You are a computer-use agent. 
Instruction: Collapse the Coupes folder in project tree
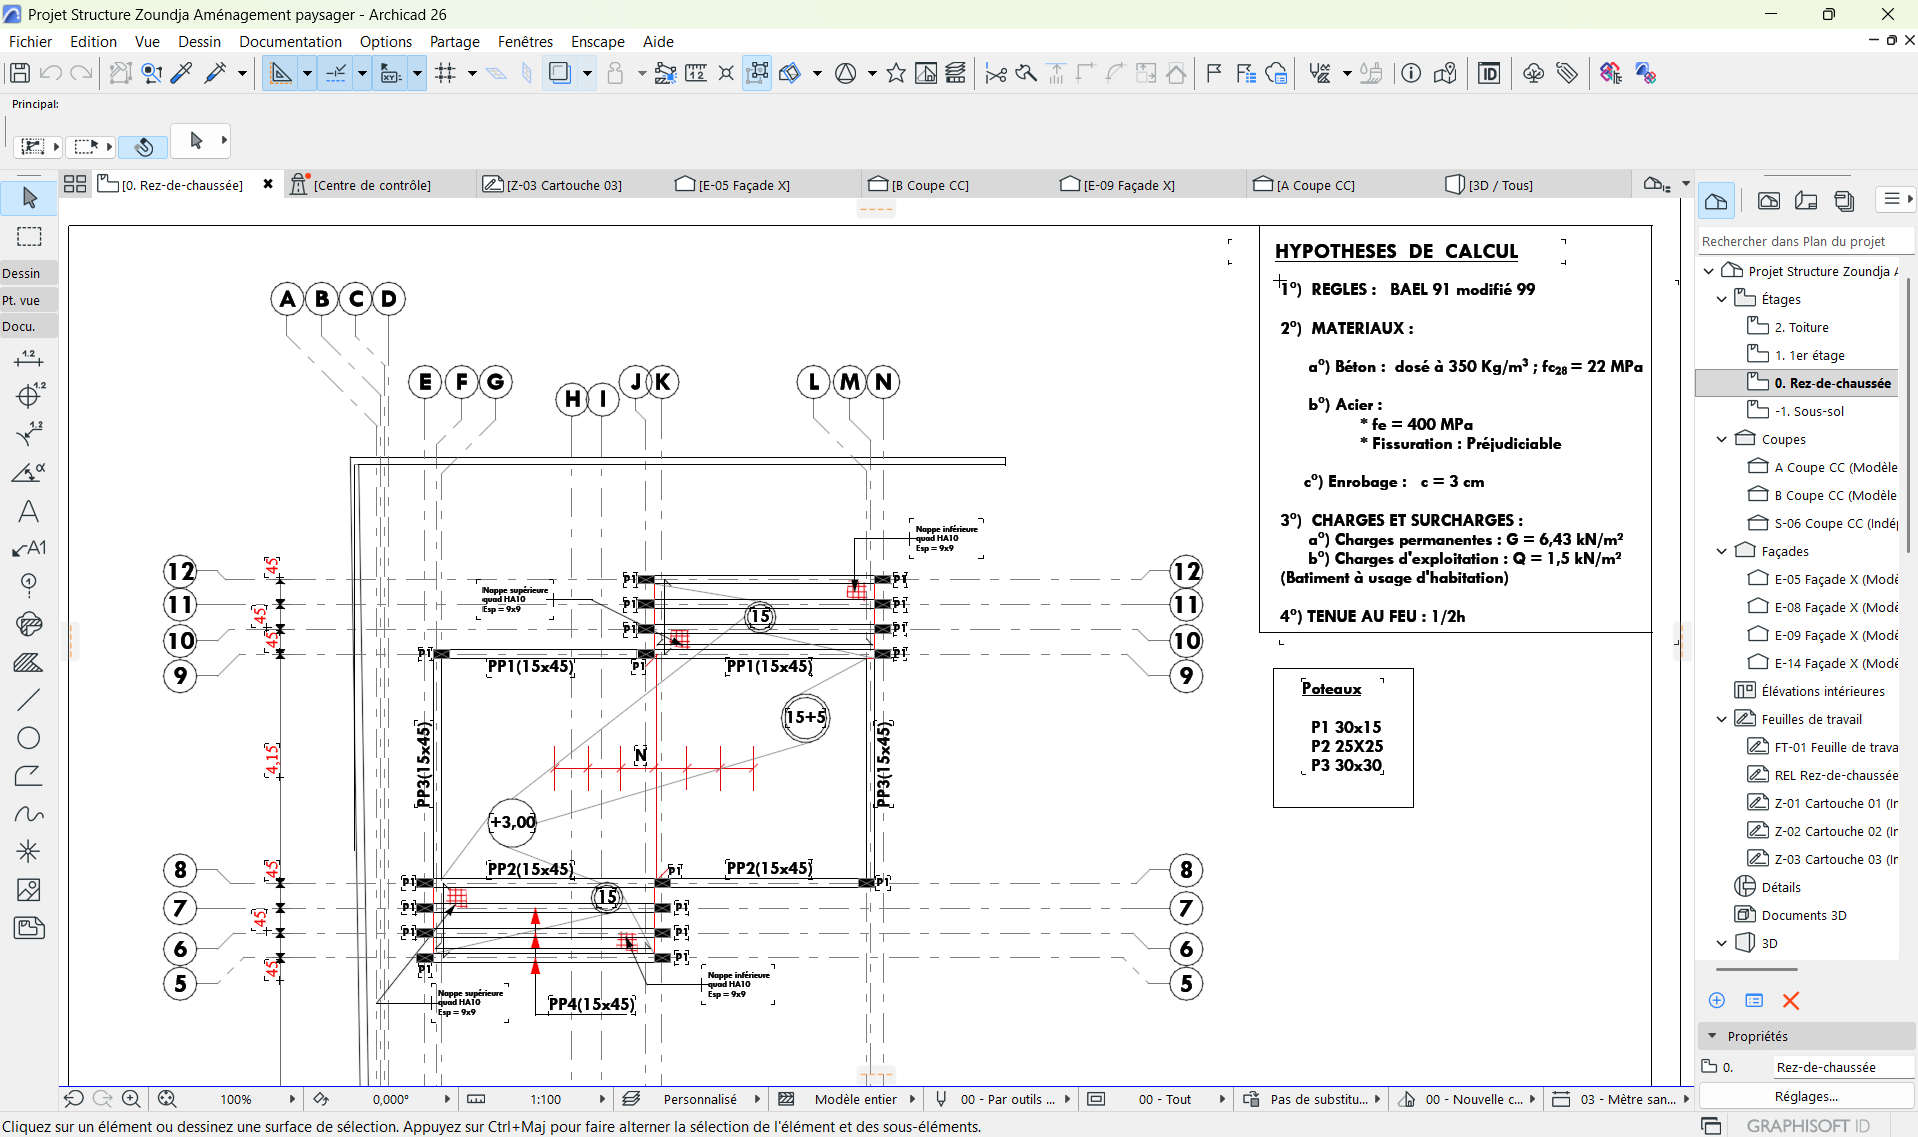coord(1721,439)
